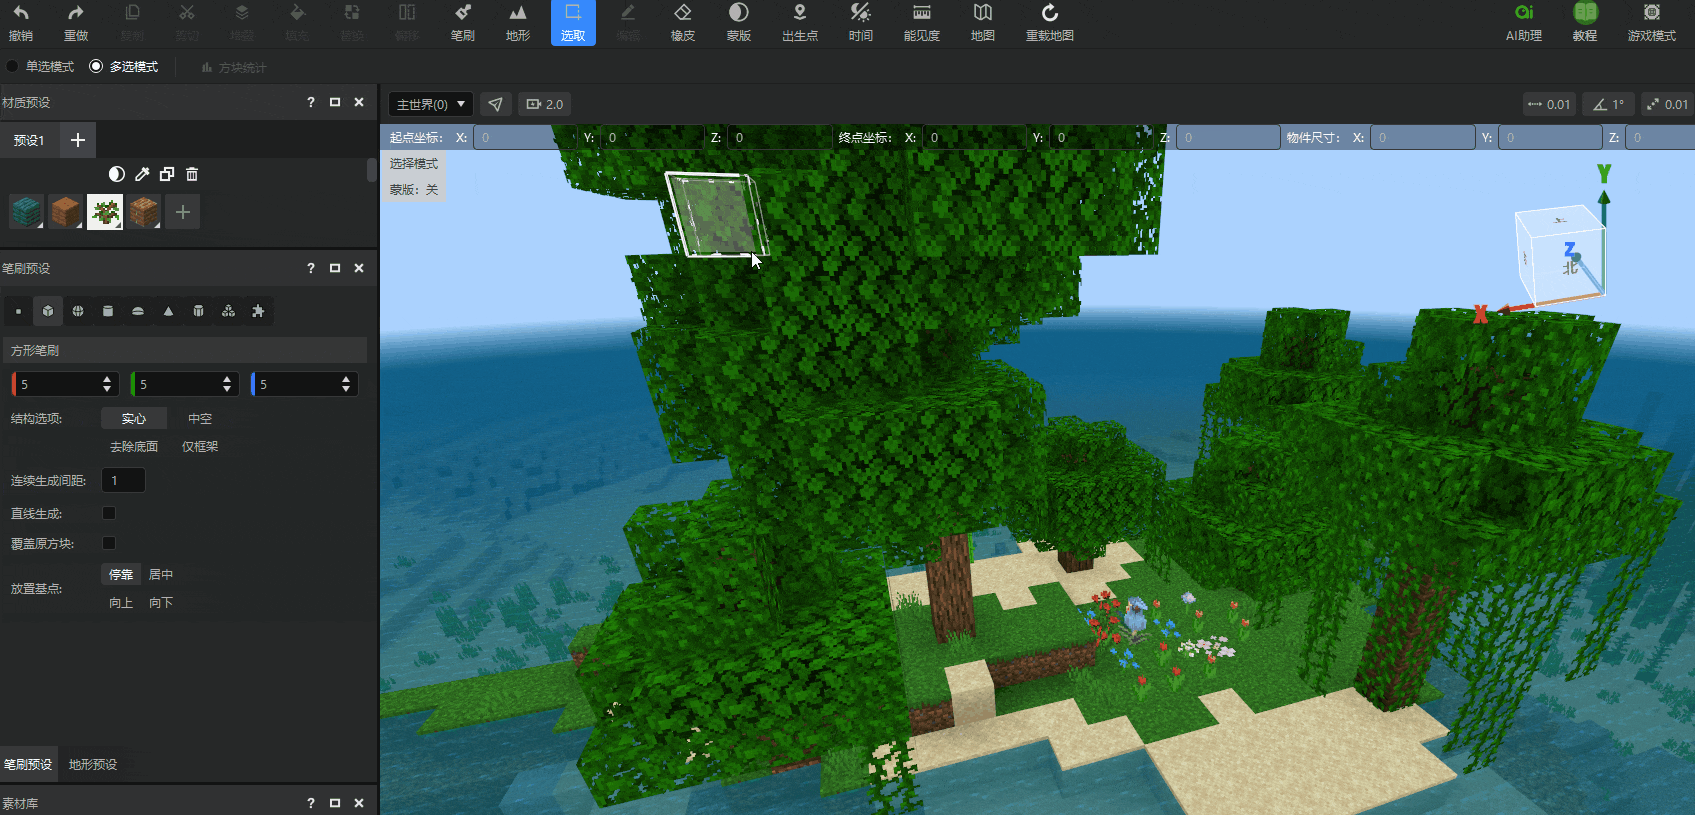The height and width of the screenshot is (815, 1695).
Task: Switch to the 笔刷预设 bottom tab
Action: 28,764
